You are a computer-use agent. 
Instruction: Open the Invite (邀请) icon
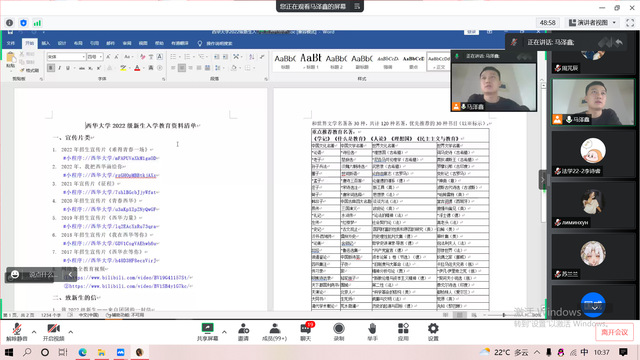click(x=244, y=332)
